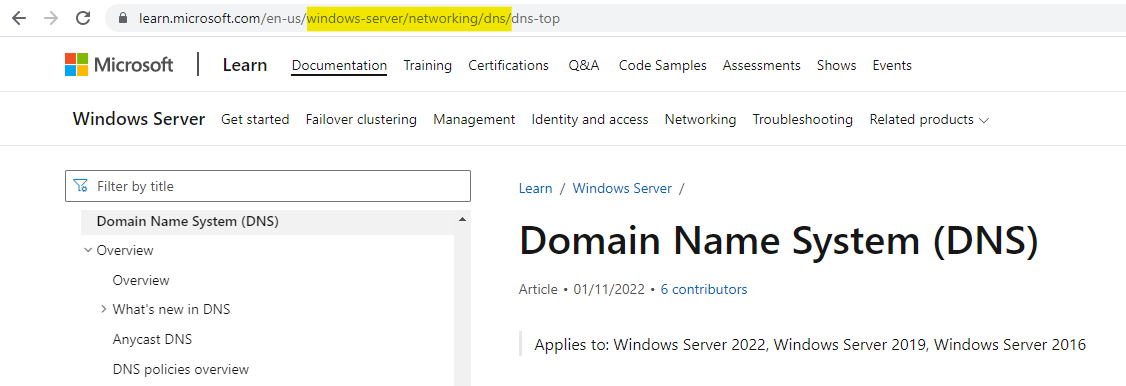The width and height of the screenshot is (1126, 386).
Task: Open the Learn home link
Action: coord(245,65)
